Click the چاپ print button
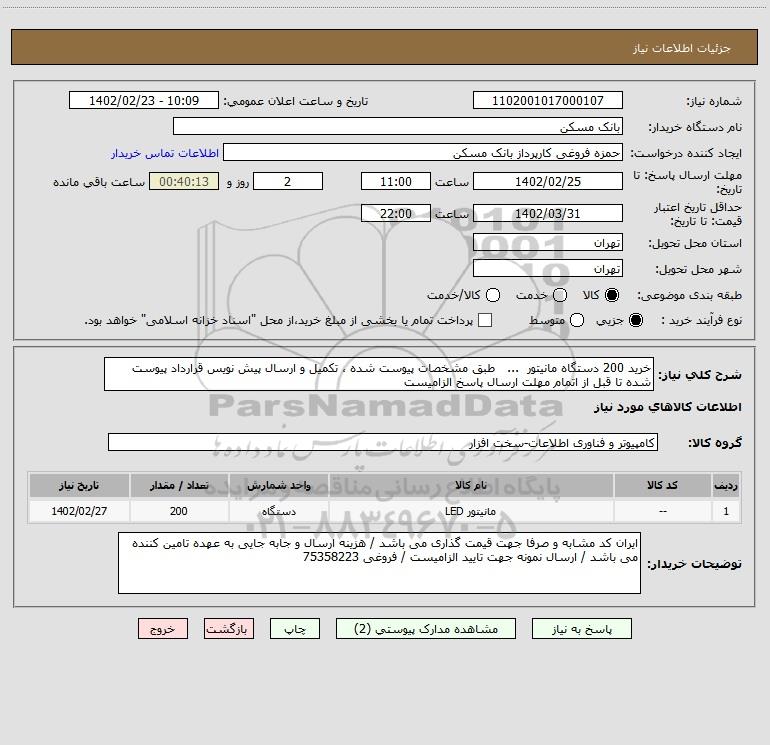This screenshot has width=770, height=745. coord(295,629)
